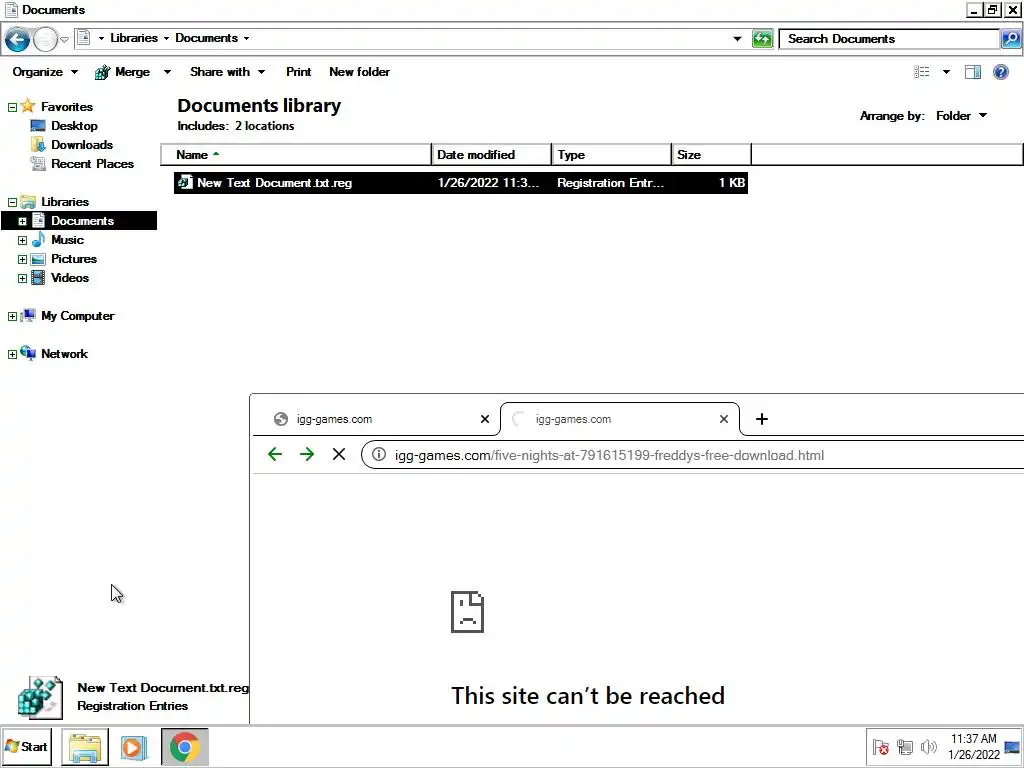Viewport: 1024px width, 768px height.
Task: Open the More view options dropdown arrow
Action: 946,72
